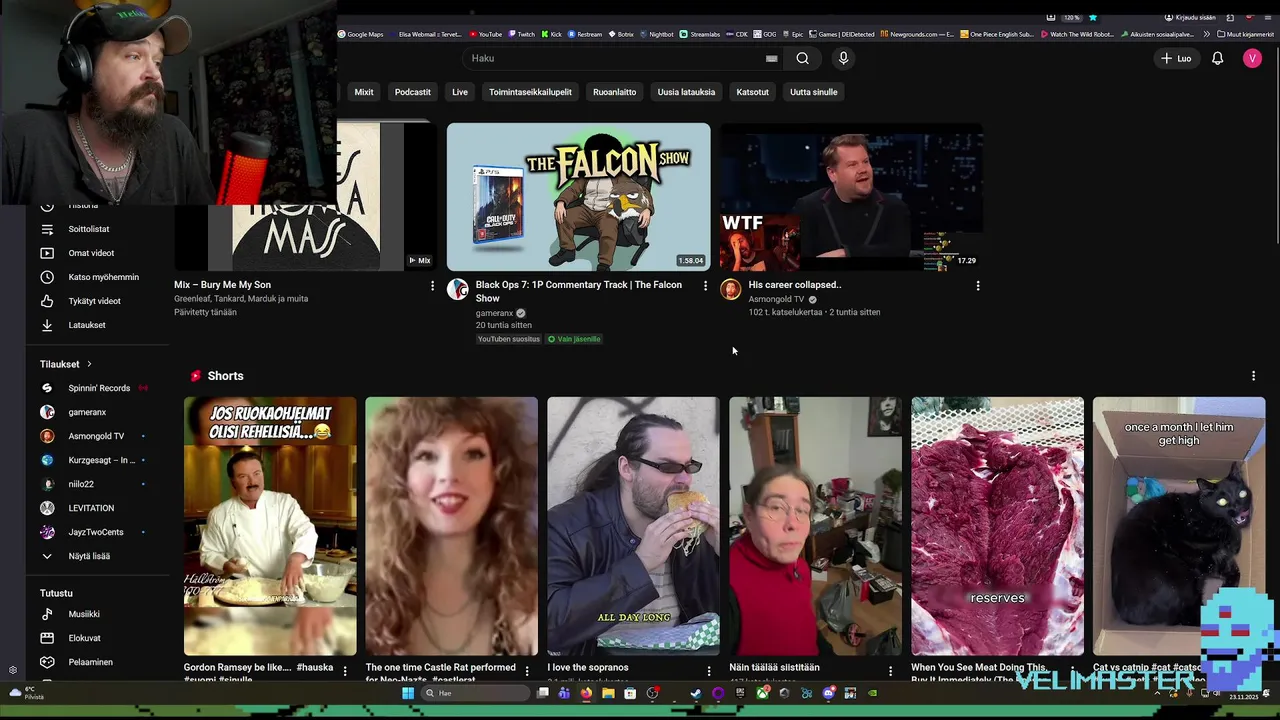Open Shorts shelf more options menu

point(1253,376)
